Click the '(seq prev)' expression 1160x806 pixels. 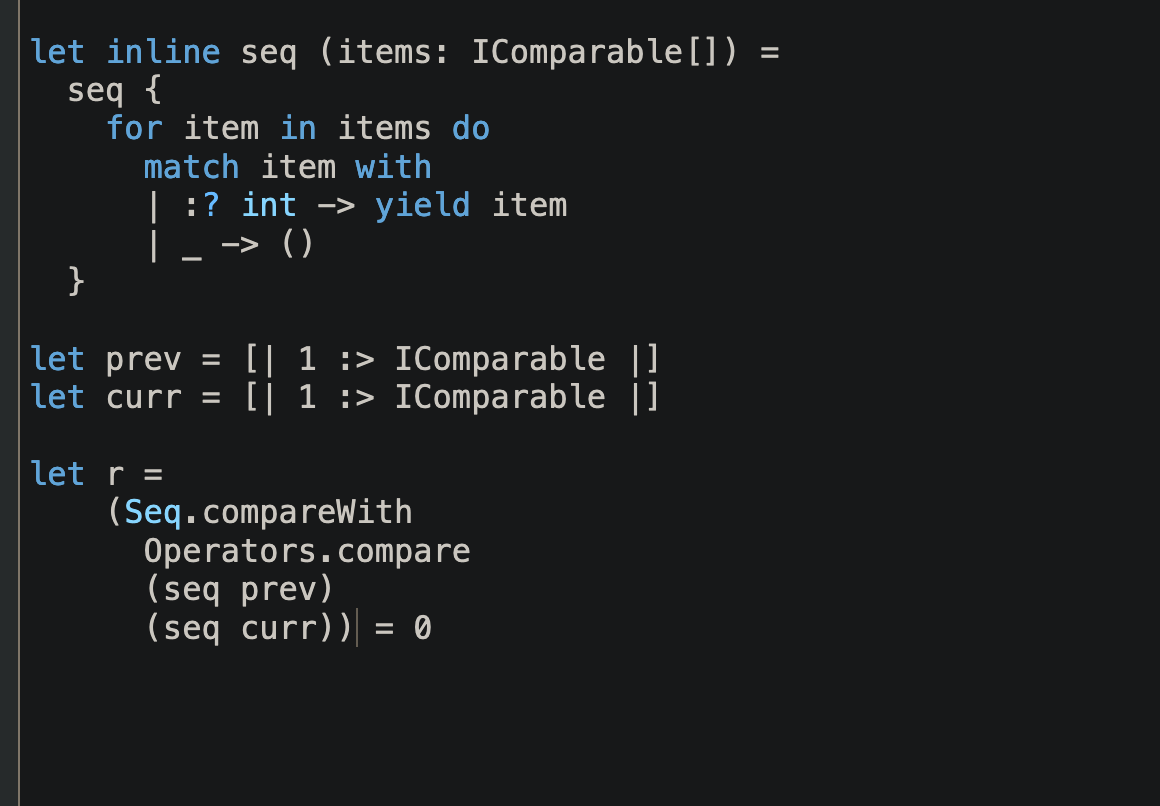pos(239,590)
